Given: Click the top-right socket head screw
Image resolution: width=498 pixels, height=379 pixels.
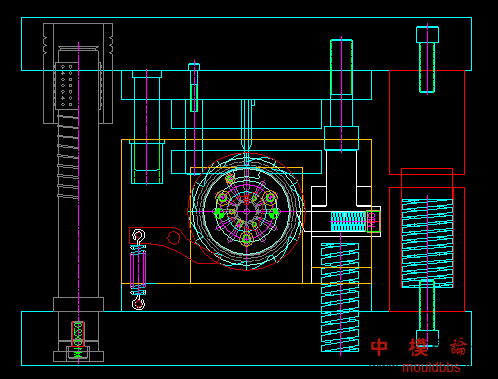Looking at the screenshot, I should pyautogui.click(x=427, y=59).
